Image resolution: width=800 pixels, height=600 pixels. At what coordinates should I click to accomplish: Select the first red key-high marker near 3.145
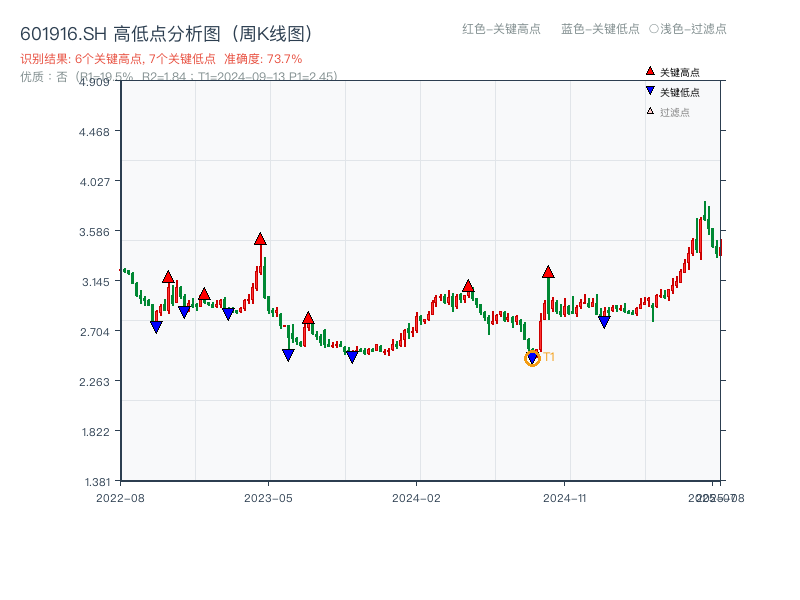168,277
